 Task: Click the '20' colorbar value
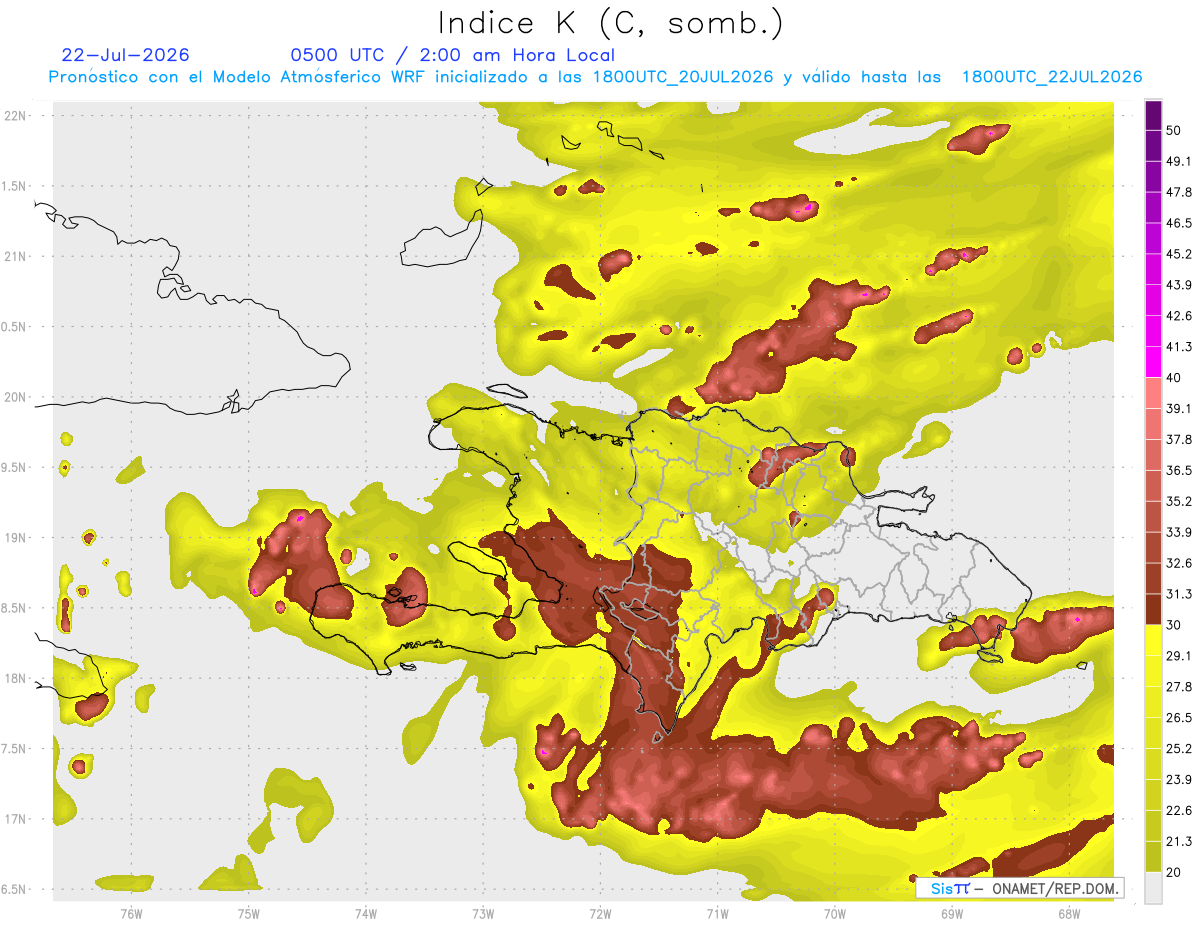pyautogui.click(x=1174, y=873)
